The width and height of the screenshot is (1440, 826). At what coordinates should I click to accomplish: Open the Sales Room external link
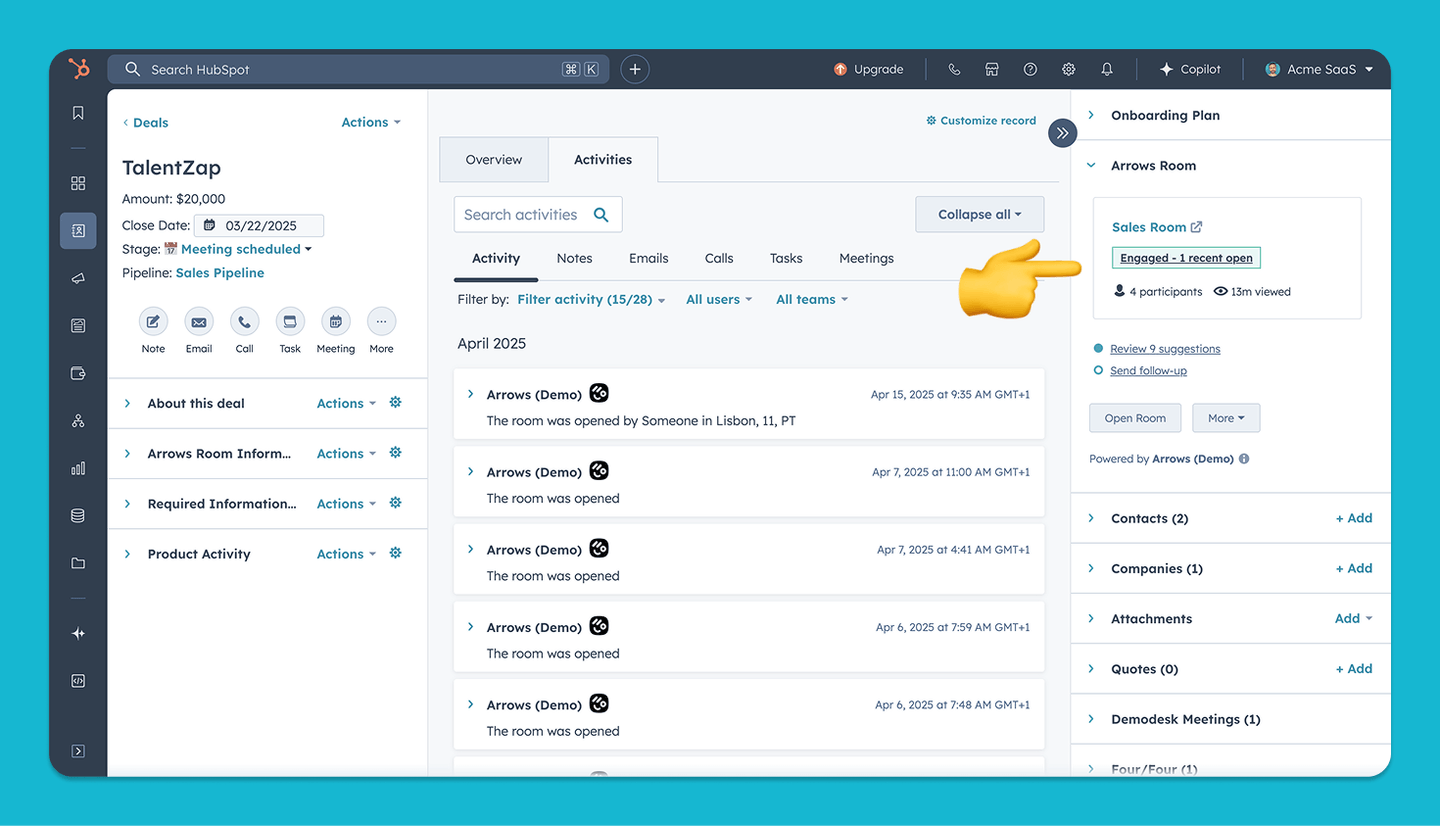pos(1157,227)
